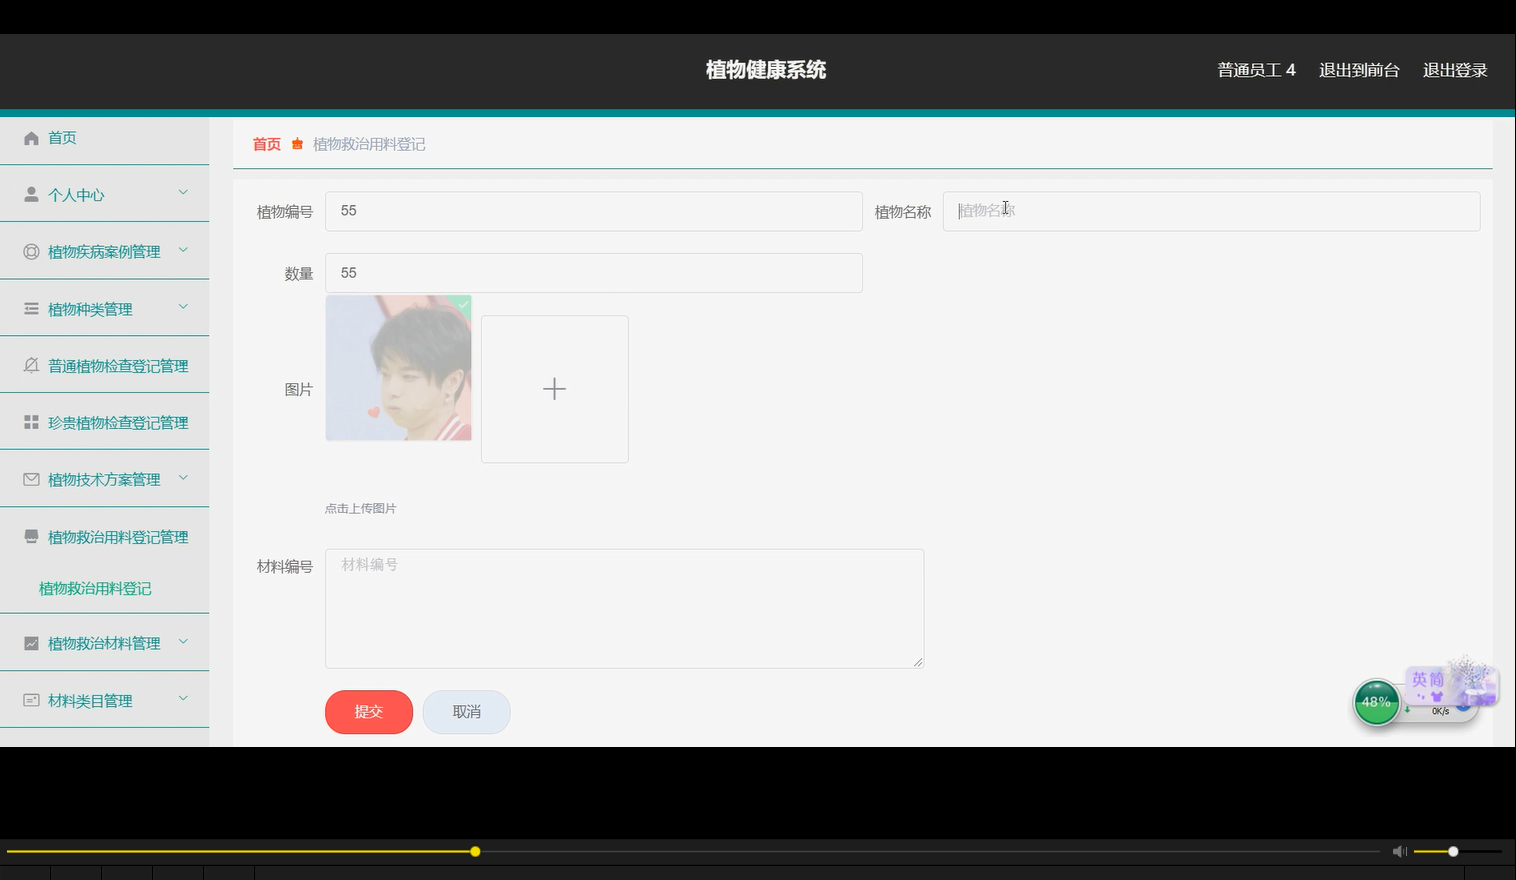Click the envelope icon for 植物技术方案管理
Image resolution: width=1516 pixels, height=880 pixels.
click(x=31, y=479)
